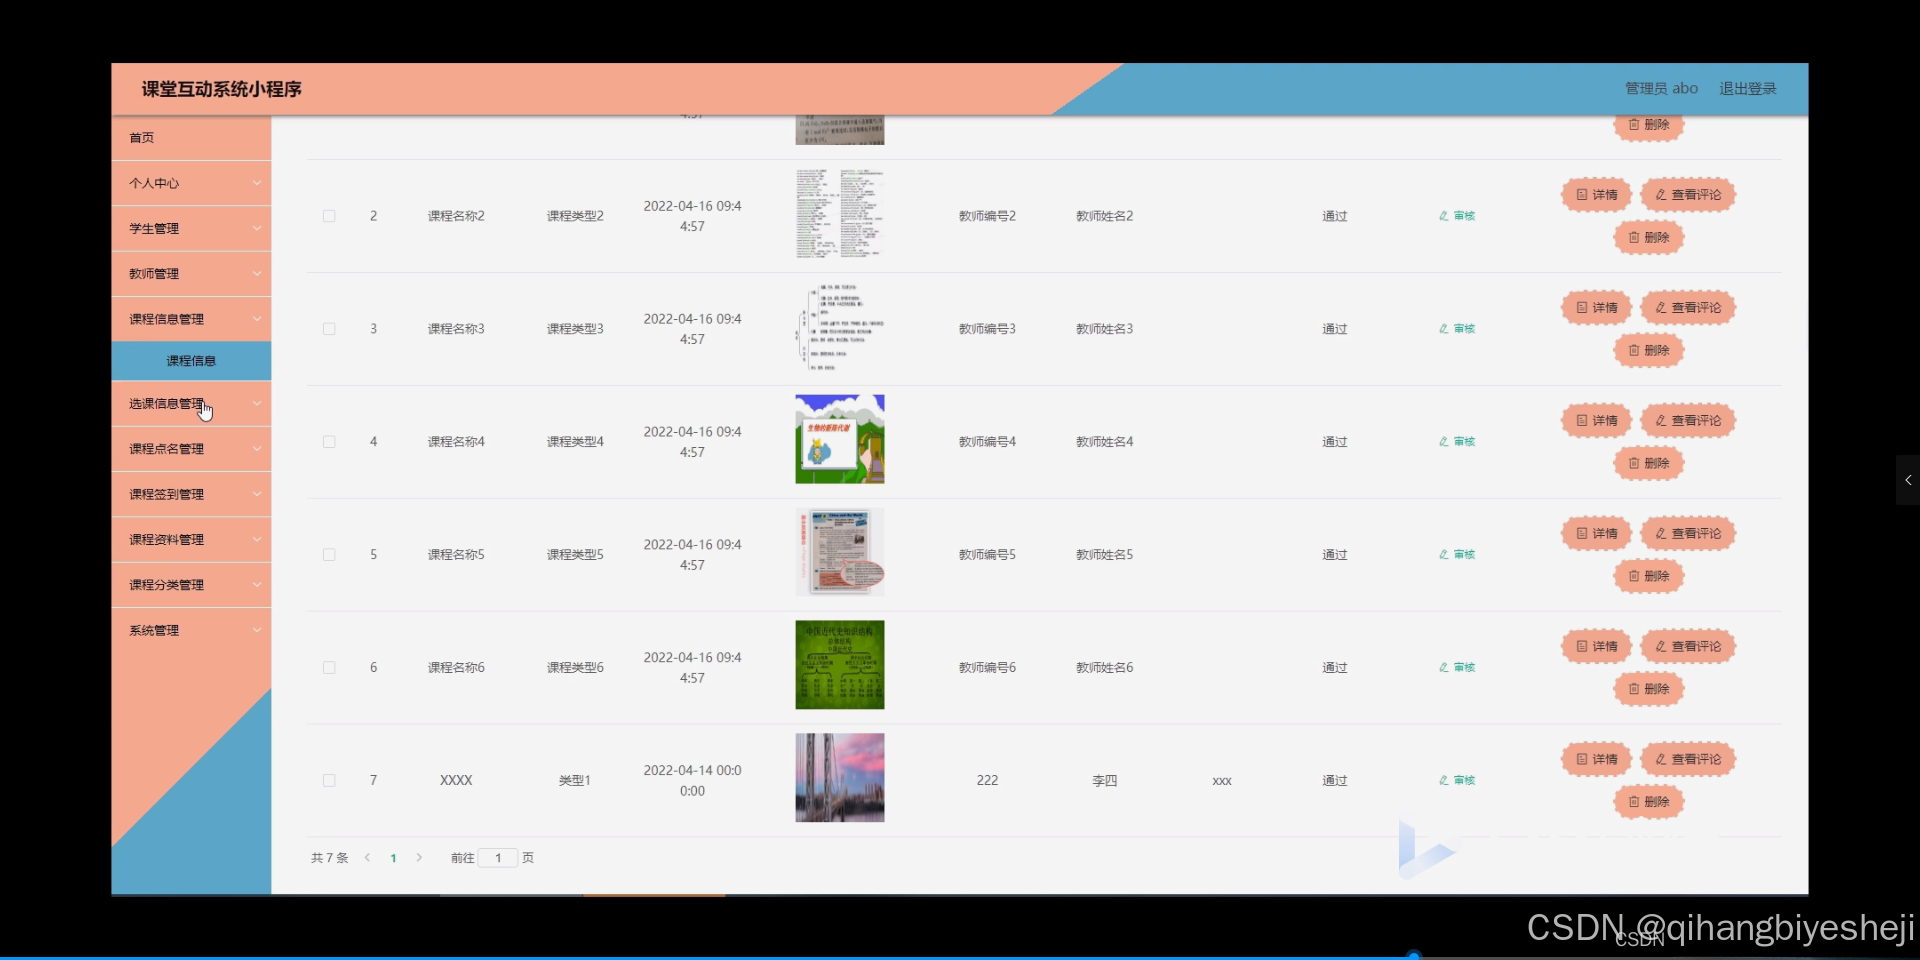Expand the 学生管理 sidebar section

pos(191,227)
